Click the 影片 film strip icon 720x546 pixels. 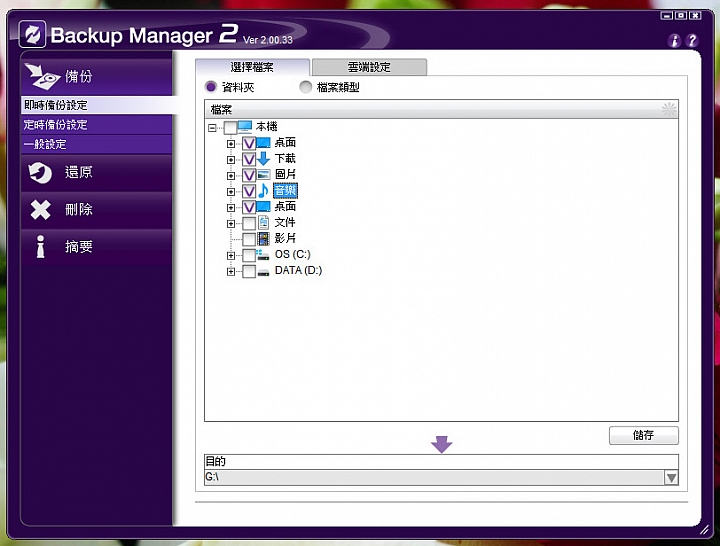pyautogui.click(x=264, y=238)
